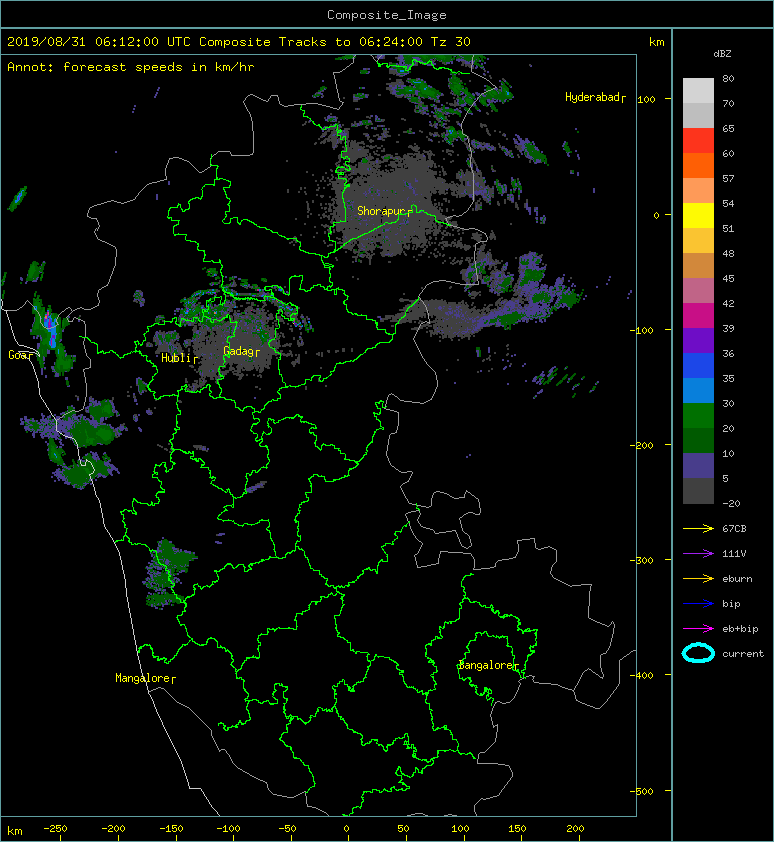Click the light gray 70–80 dBZ swatch
774x842 pixels.
[698, 91]
